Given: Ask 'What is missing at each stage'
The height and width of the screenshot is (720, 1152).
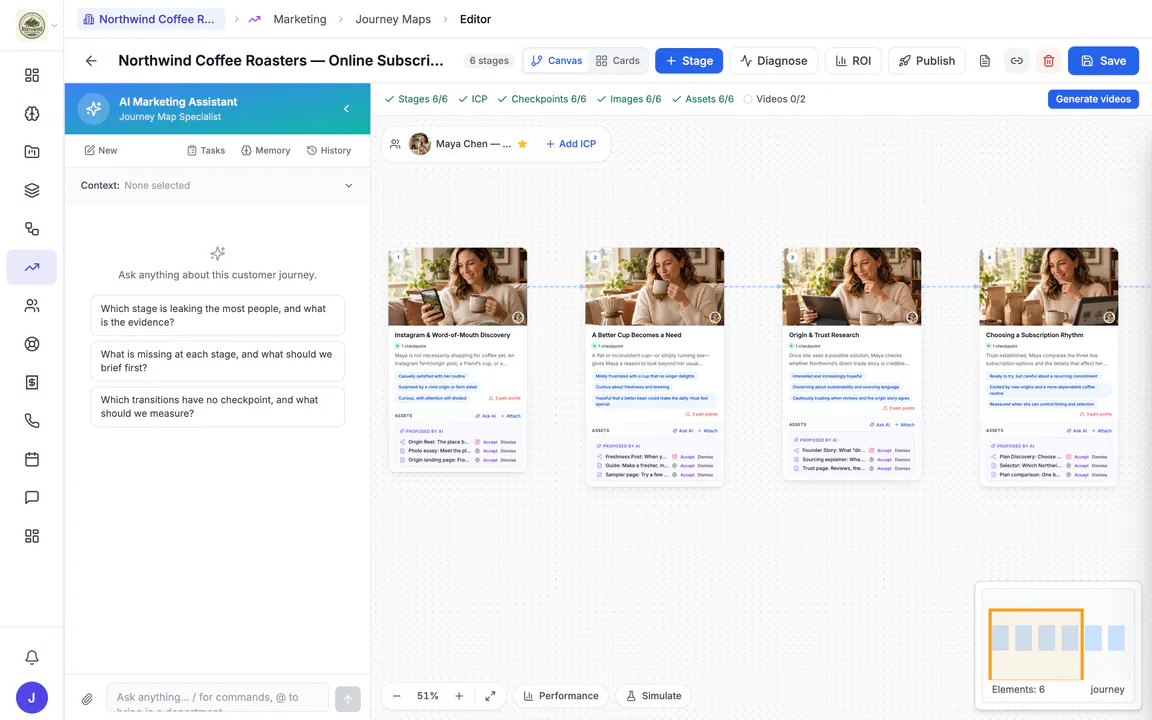Looking at the screenshot, I should coord(217,361).
